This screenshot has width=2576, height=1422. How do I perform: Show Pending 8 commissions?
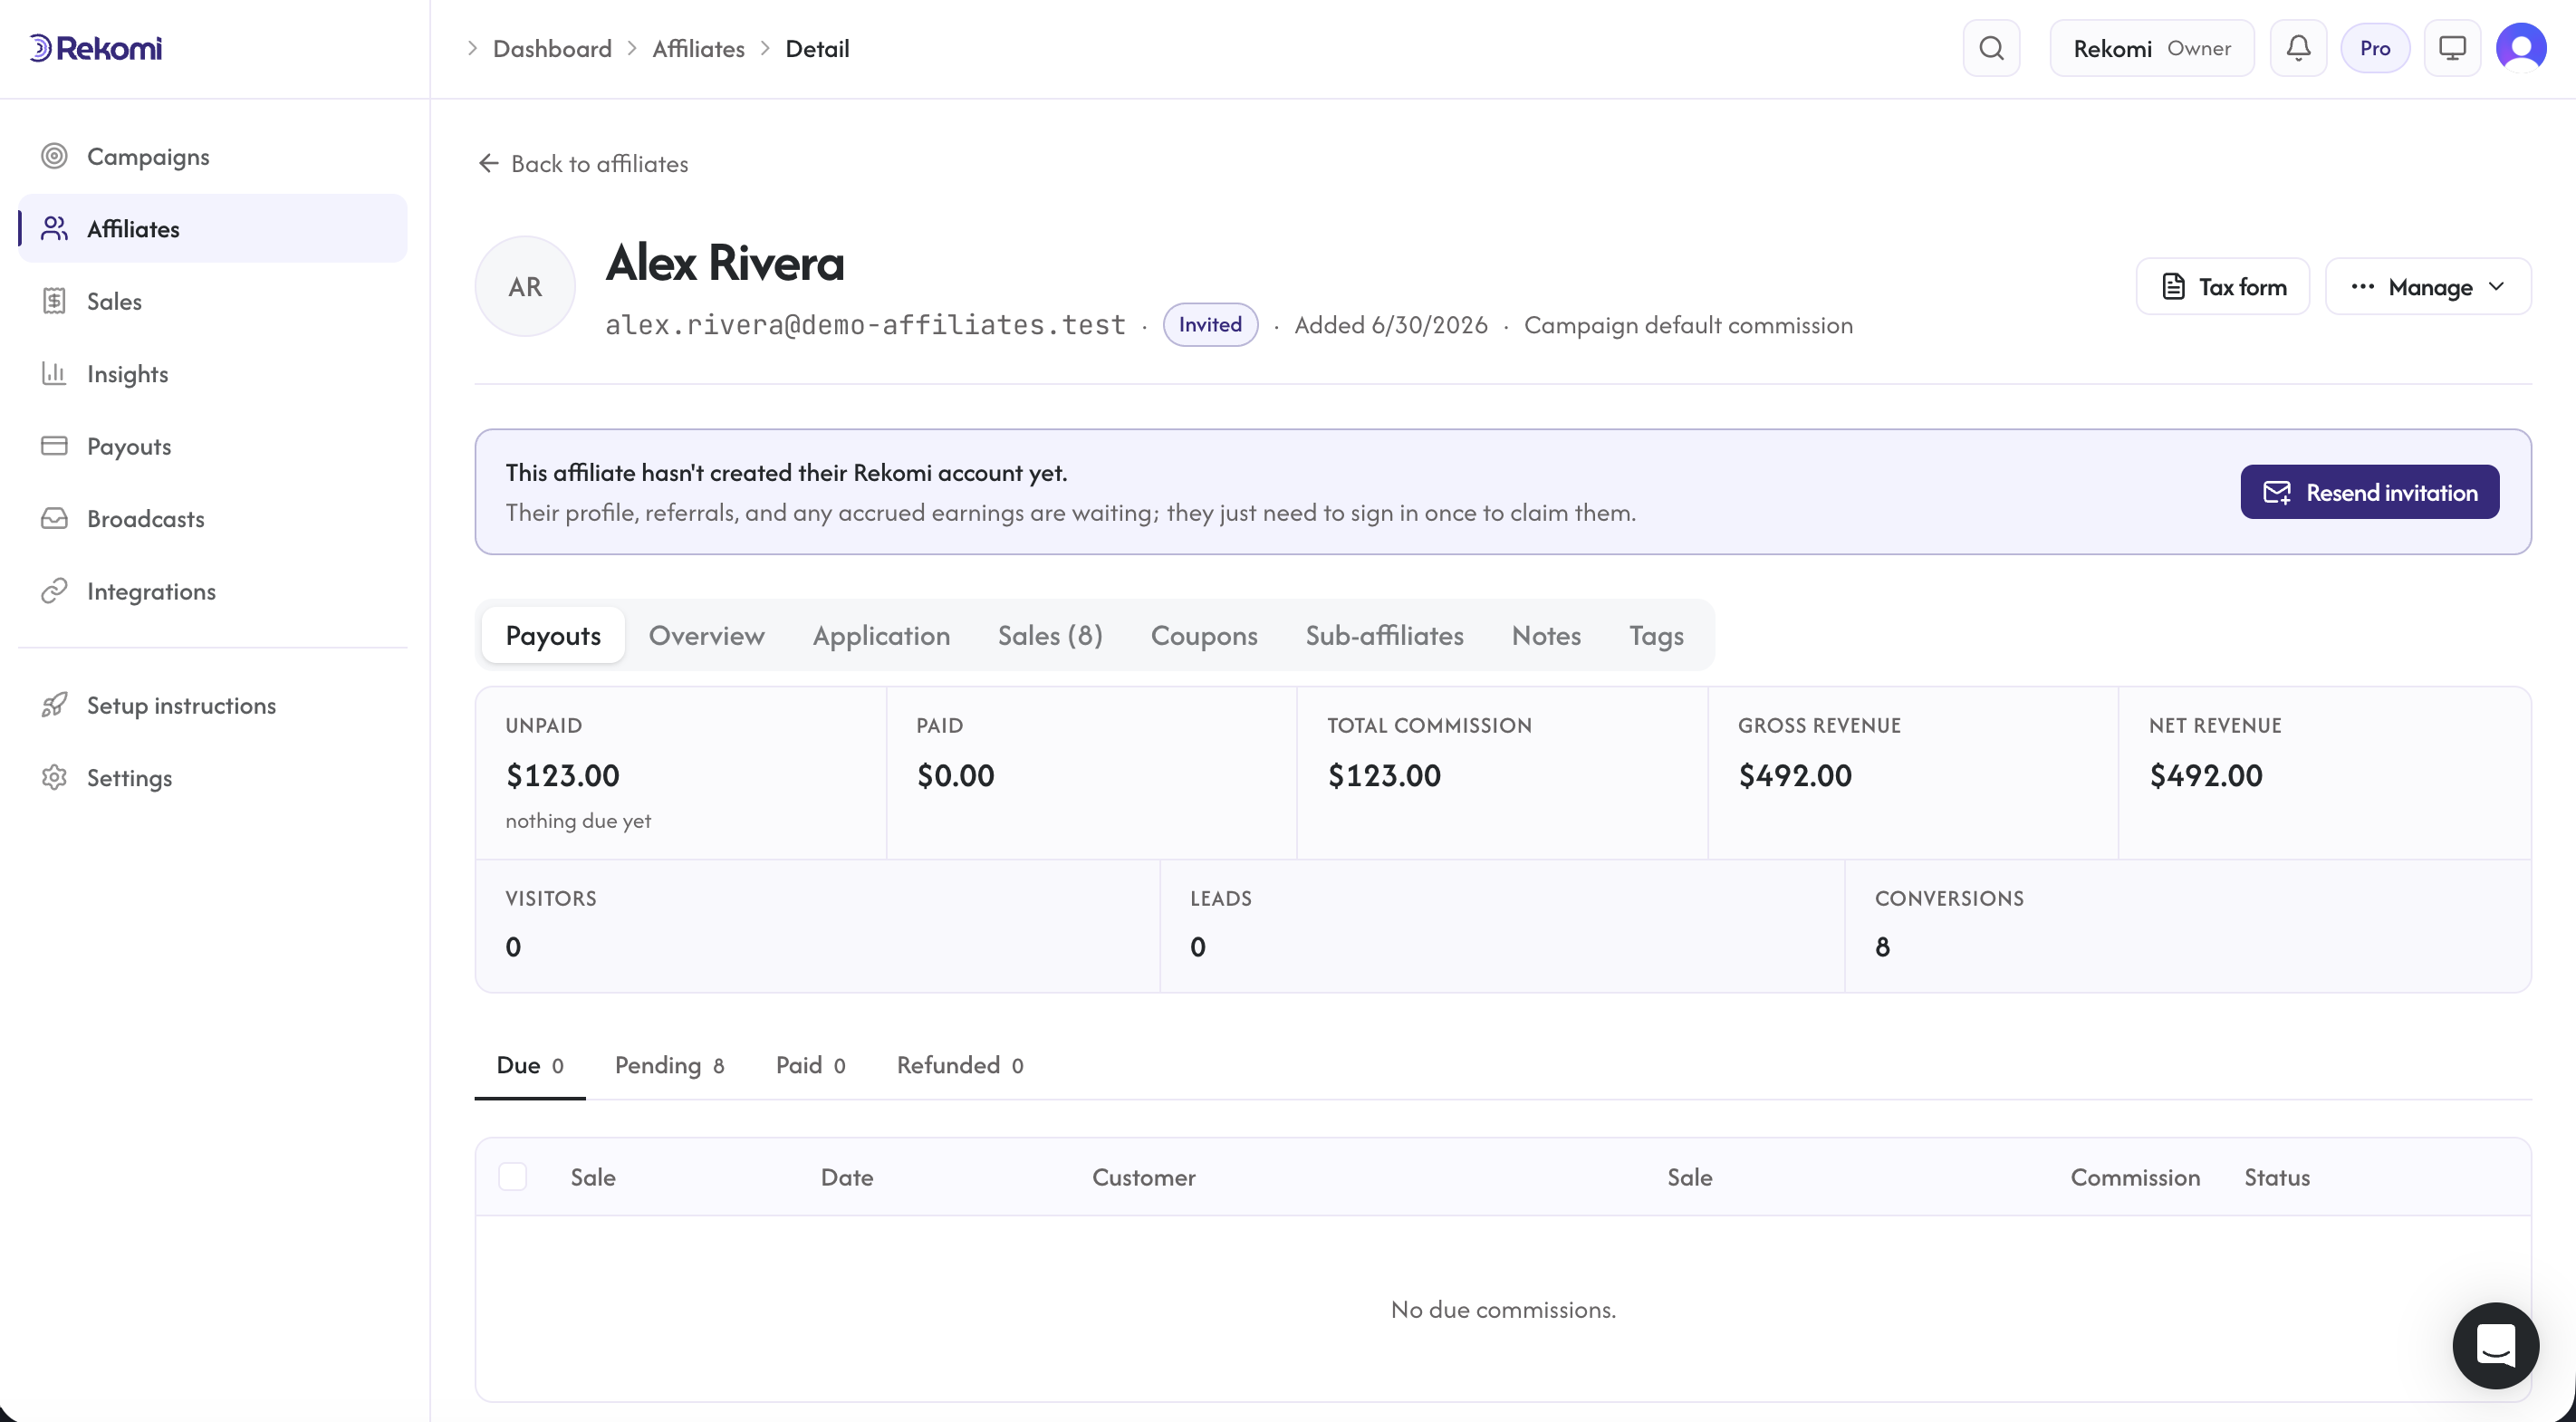pyautogui.click(x=669, y=1066)
